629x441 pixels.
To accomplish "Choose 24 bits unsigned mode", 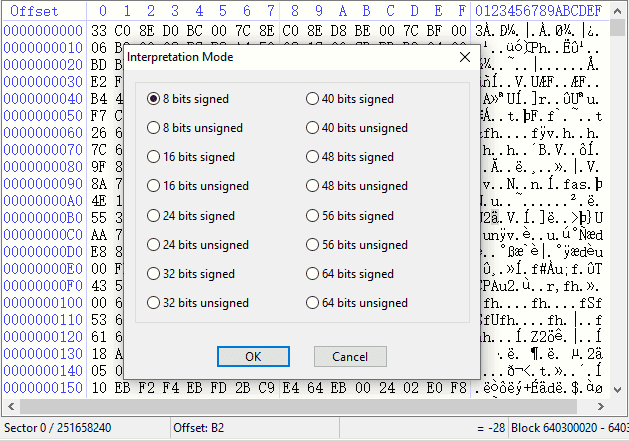I will (x=153, y=245).
